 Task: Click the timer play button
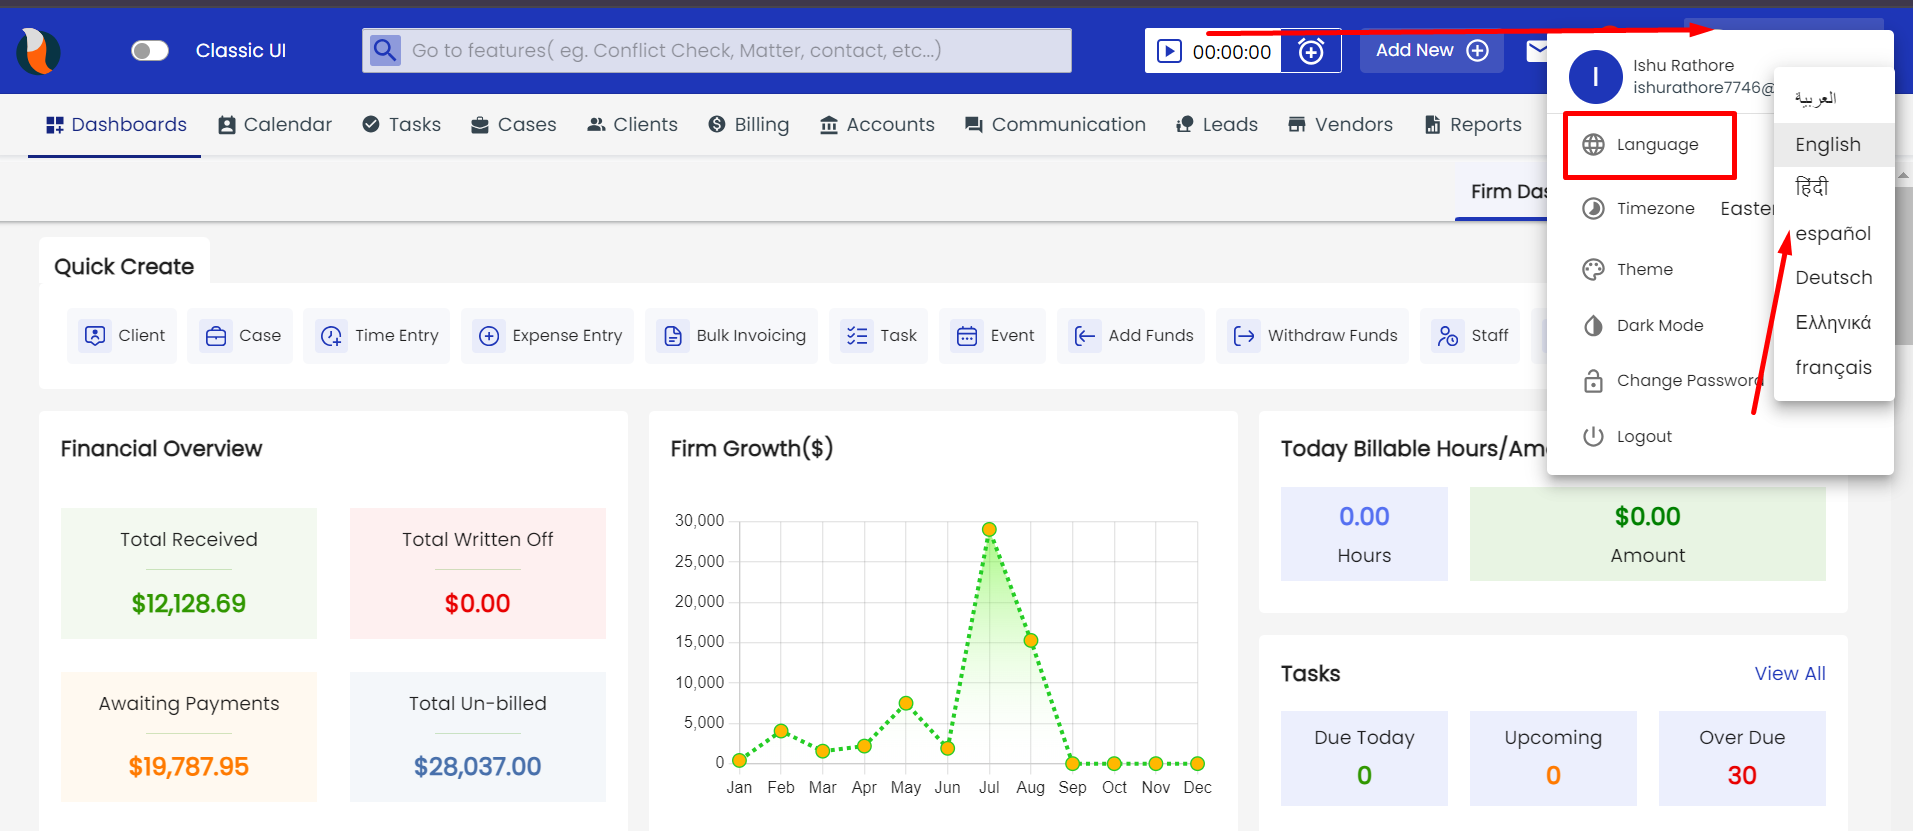click(1169, 51)
